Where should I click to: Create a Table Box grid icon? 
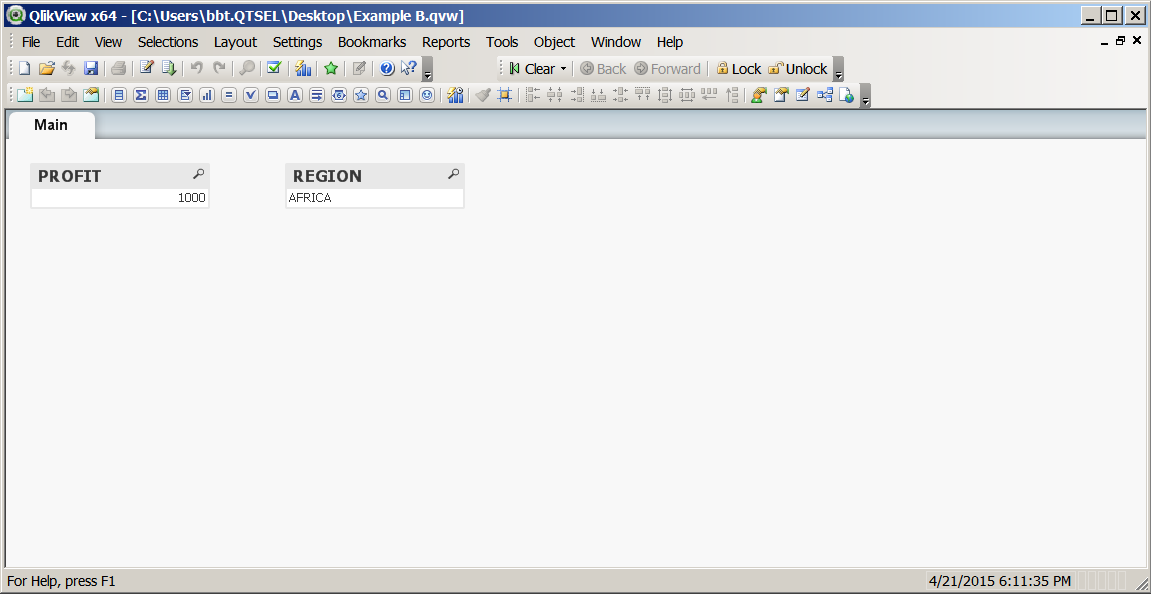pos(163,95)
